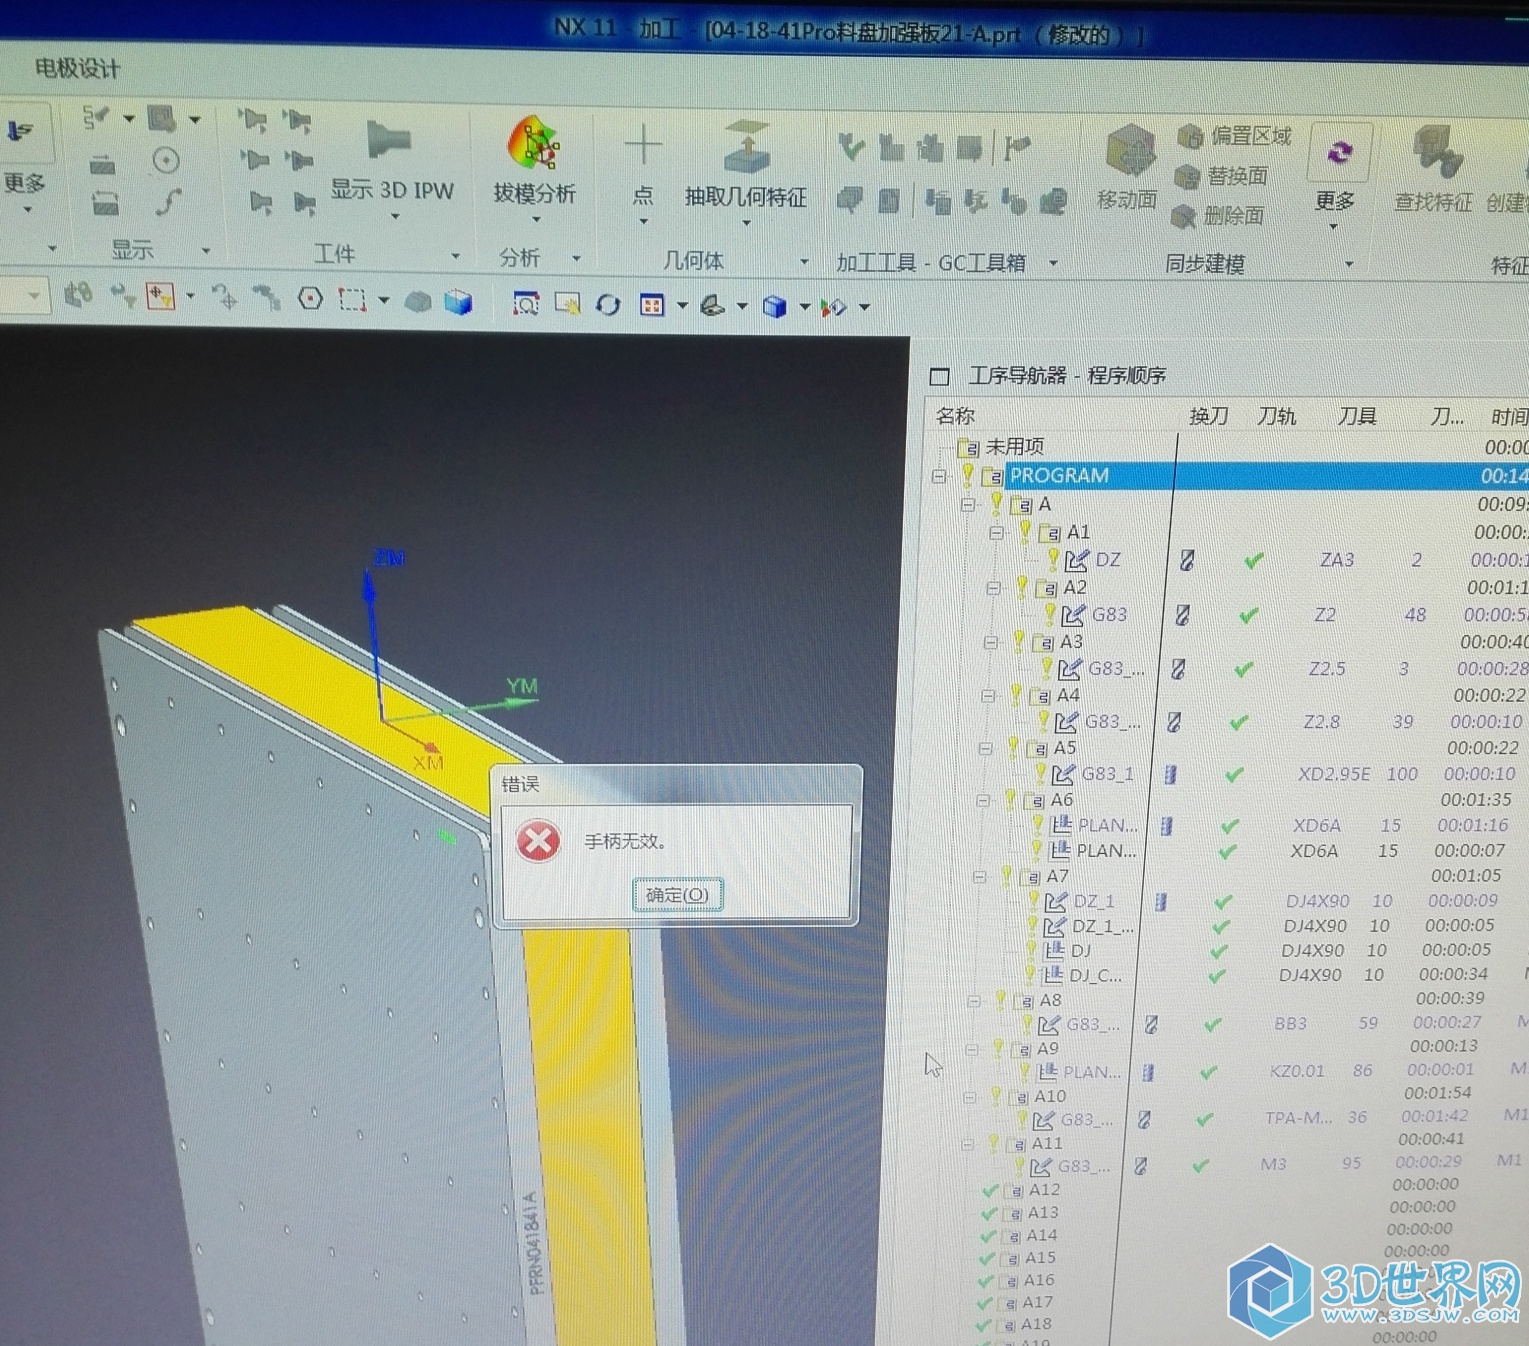Viewport: 1529px width, 1346px height.
Task: Click the gray solid shaded body icon
Action: [418, 301]
